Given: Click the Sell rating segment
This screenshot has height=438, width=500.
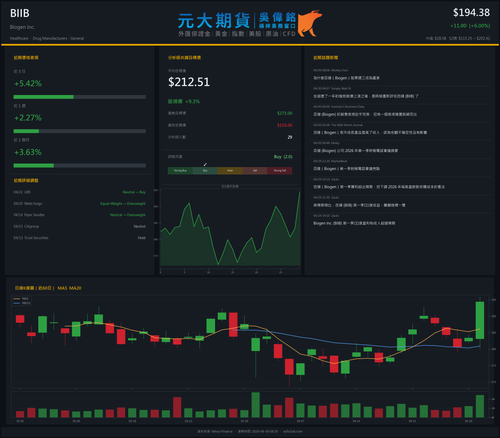Looking at the screenshot, I should click(x=255, y=171).
